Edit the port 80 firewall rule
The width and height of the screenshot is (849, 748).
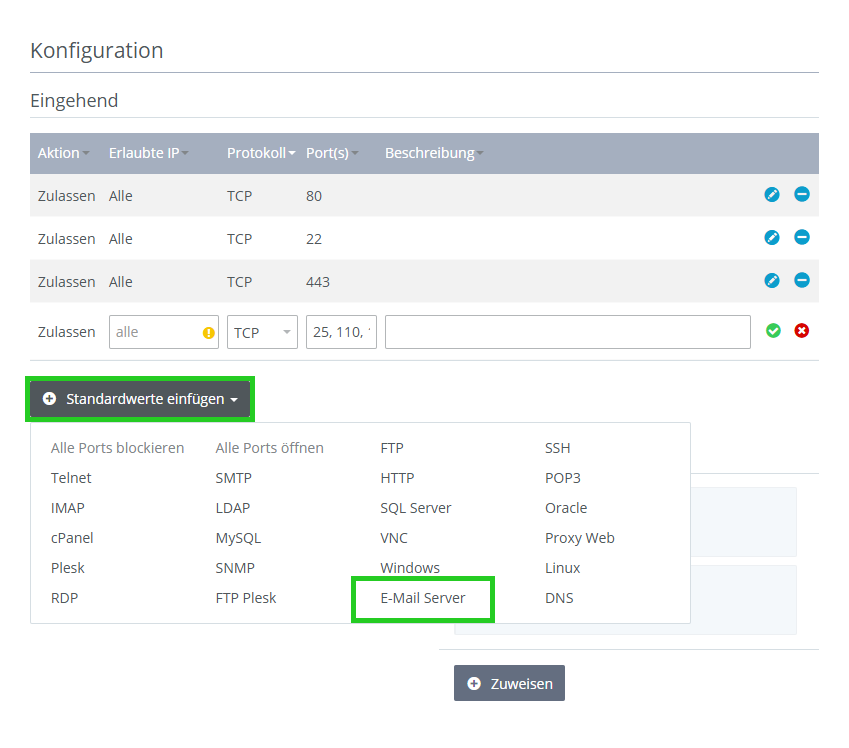point(772,194)
